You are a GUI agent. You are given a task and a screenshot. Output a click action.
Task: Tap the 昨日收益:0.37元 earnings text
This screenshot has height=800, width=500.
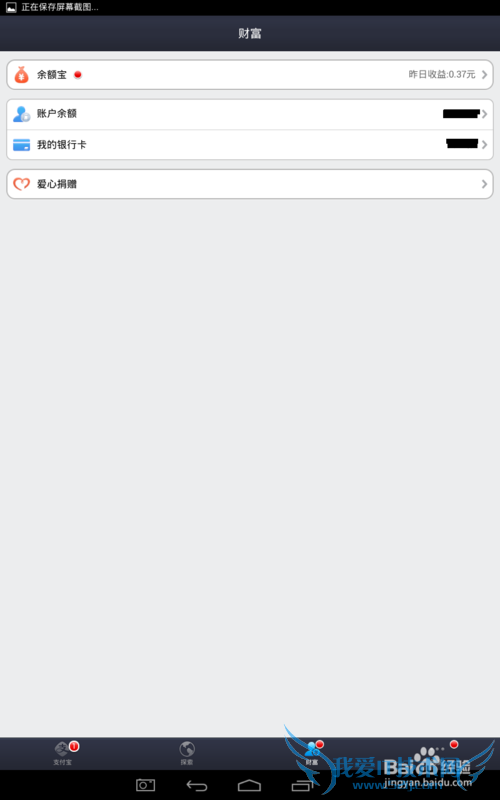pos(442,75)
